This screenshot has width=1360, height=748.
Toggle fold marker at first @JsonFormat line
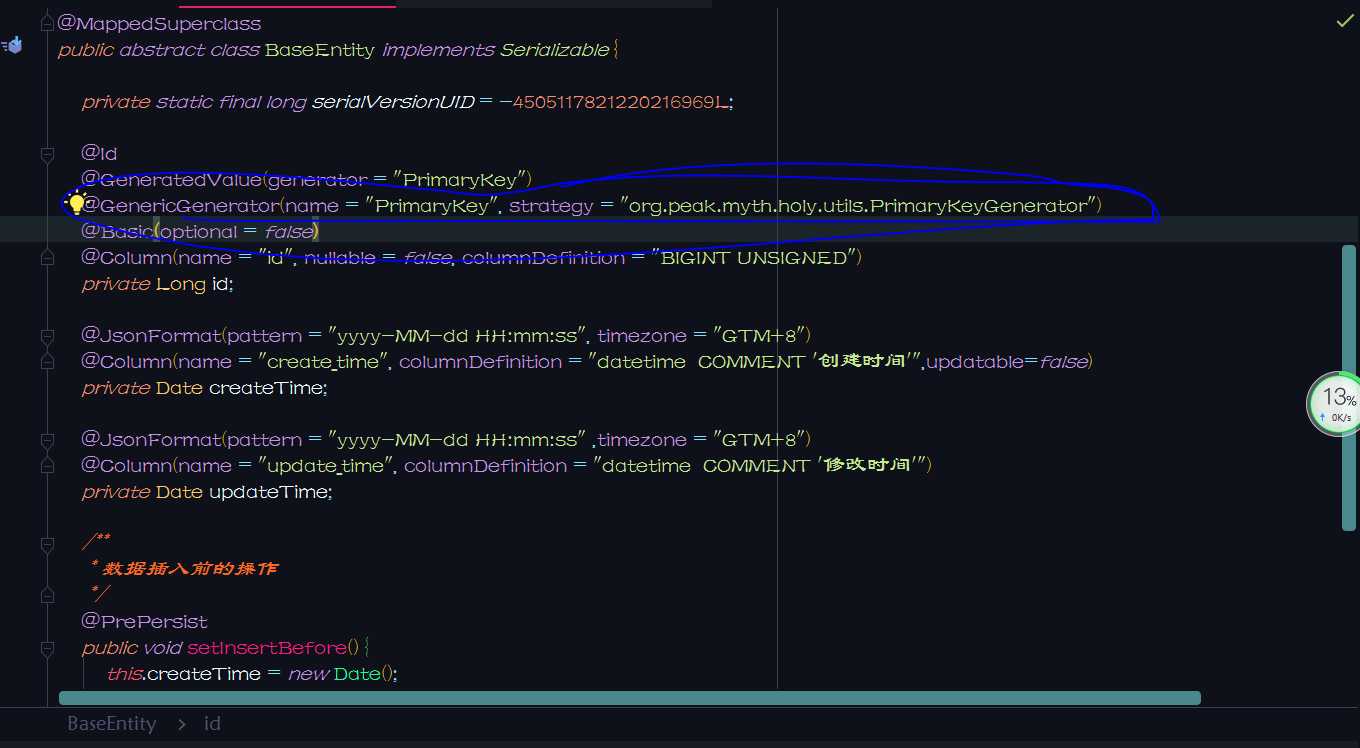coord(47,336)
